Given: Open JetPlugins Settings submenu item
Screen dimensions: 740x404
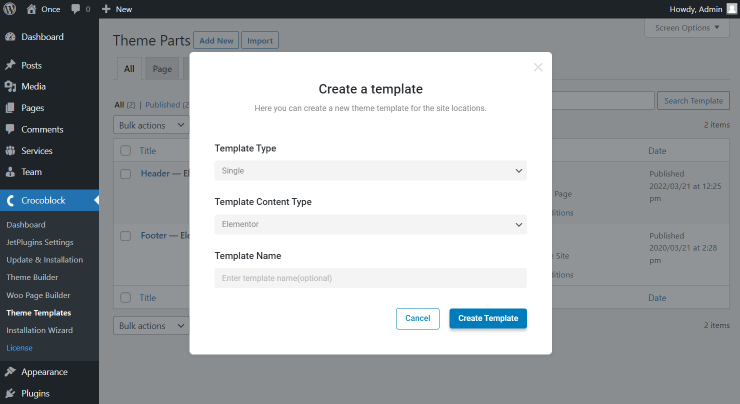Looking at the screenshot, I should (x=40, y=242).
